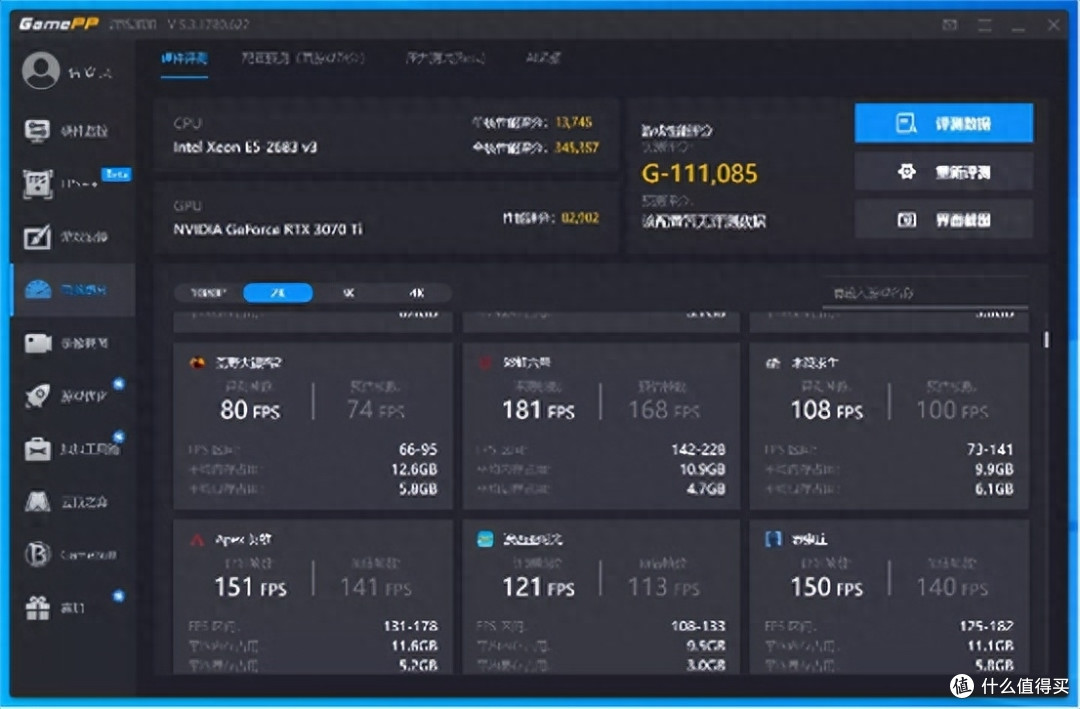Click the blue benchmark data button
The width and height of the screenshot is (1080, 709).
tap(944, 123)
